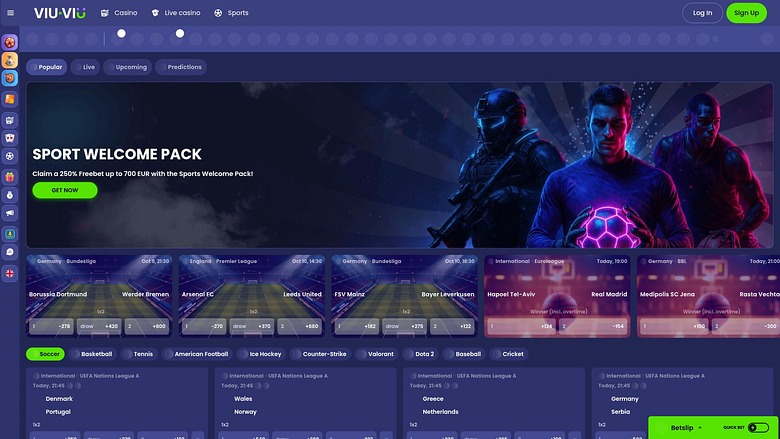Select the Soccer sport filter
The height and width of the screenshot is (439, 780).
coord(45,354)
